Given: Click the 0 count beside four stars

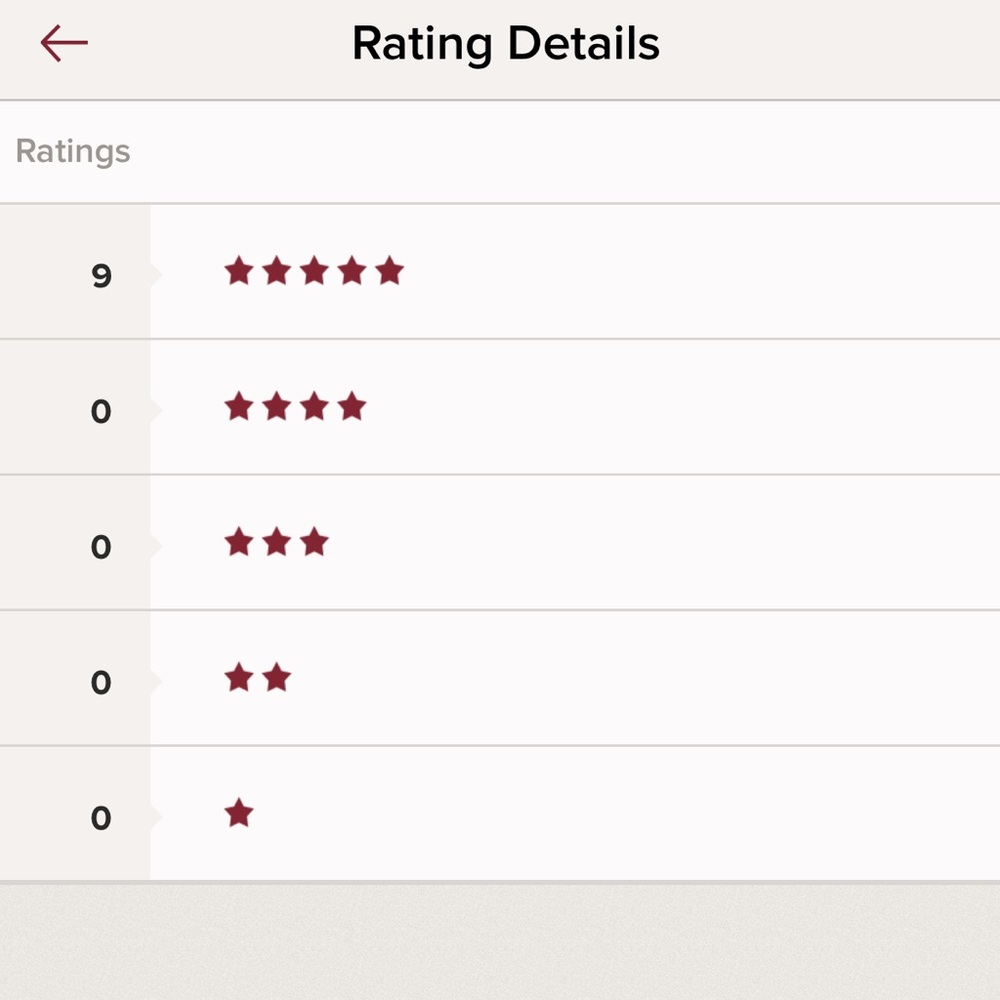Looking at the screenshot, I should 101,411.
